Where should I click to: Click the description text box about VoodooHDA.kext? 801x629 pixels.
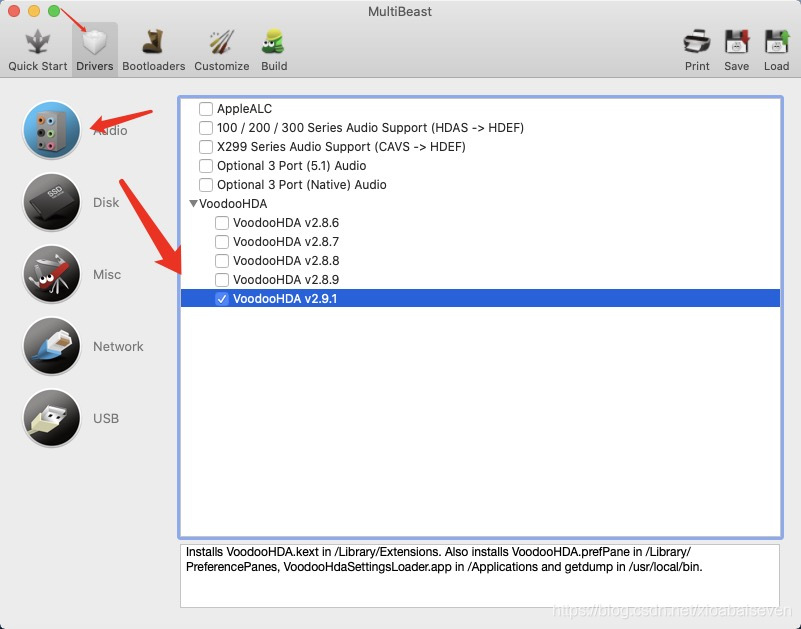tap(480, 576)
